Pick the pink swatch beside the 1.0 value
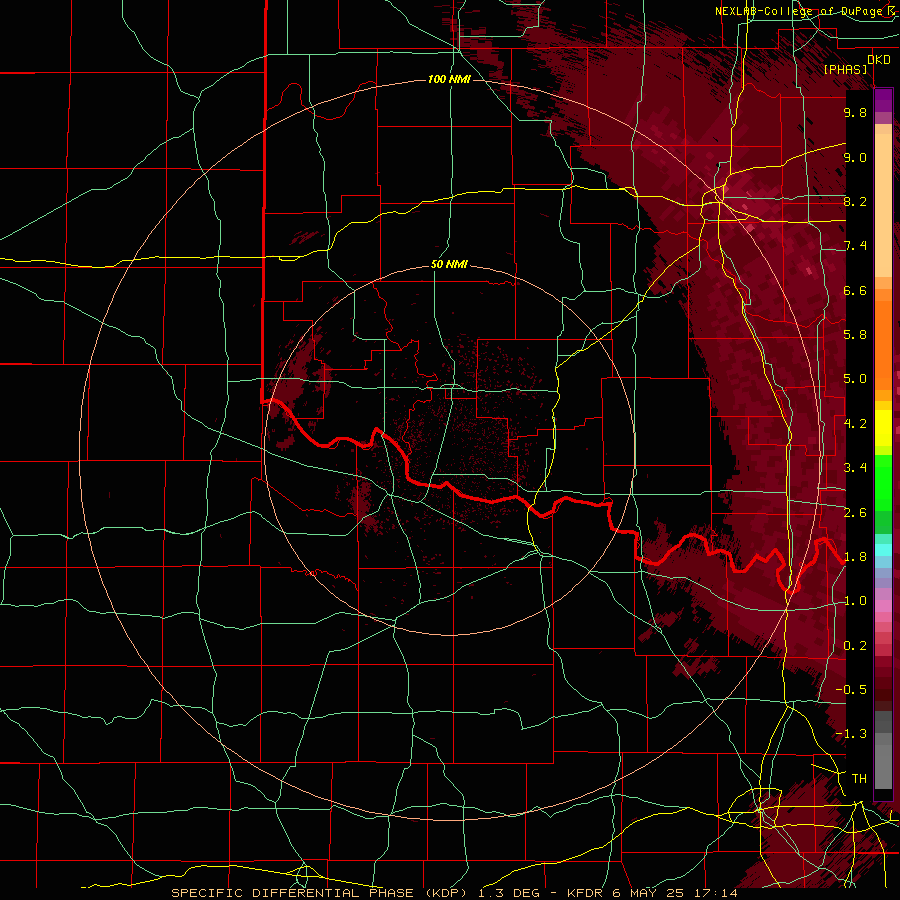Image resolution: width=900 pixels, height=900 pixels. coord(883,606)
